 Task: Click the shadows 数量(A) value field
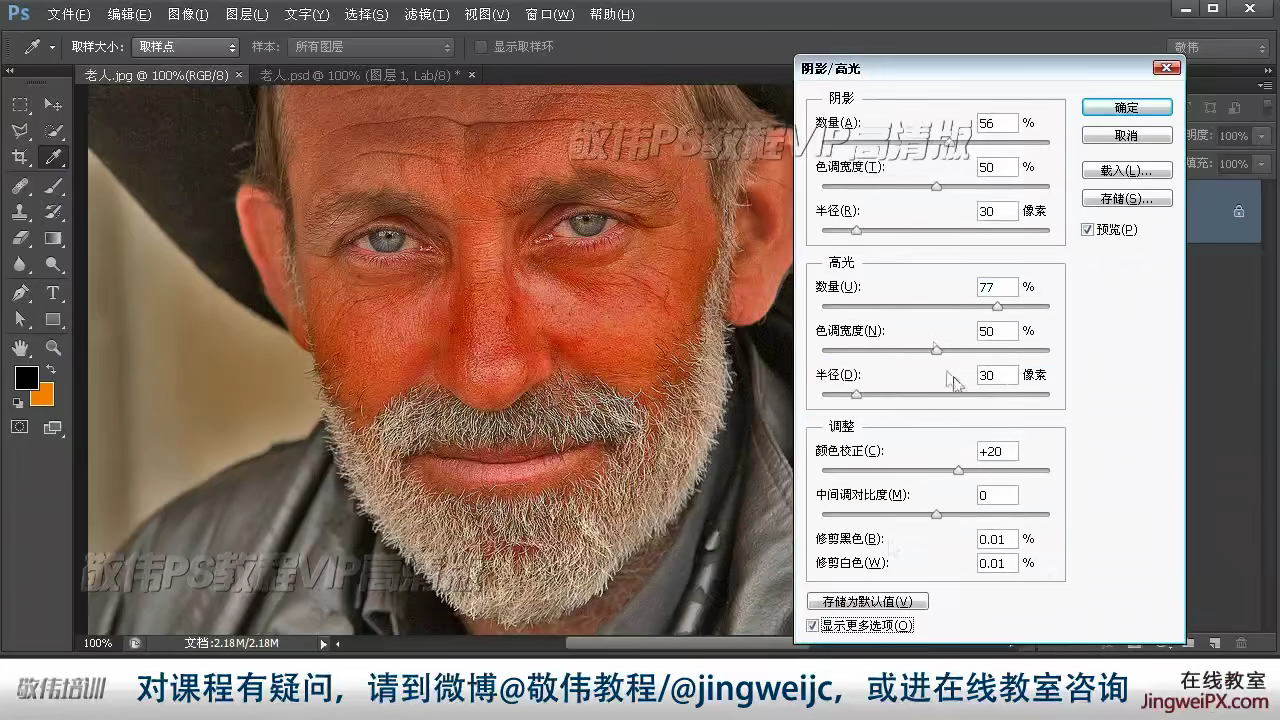[x=997, y=123]
